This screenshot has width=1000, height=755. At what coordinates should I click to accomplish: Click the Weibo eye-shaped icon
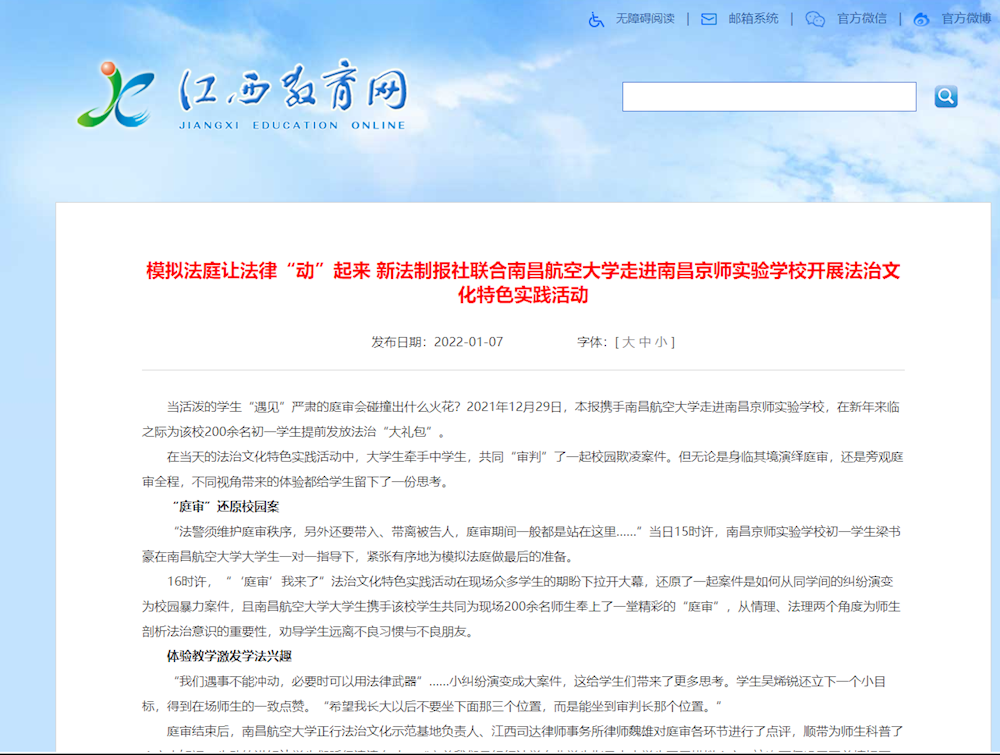pyautogui.click(x=921, y=19)
